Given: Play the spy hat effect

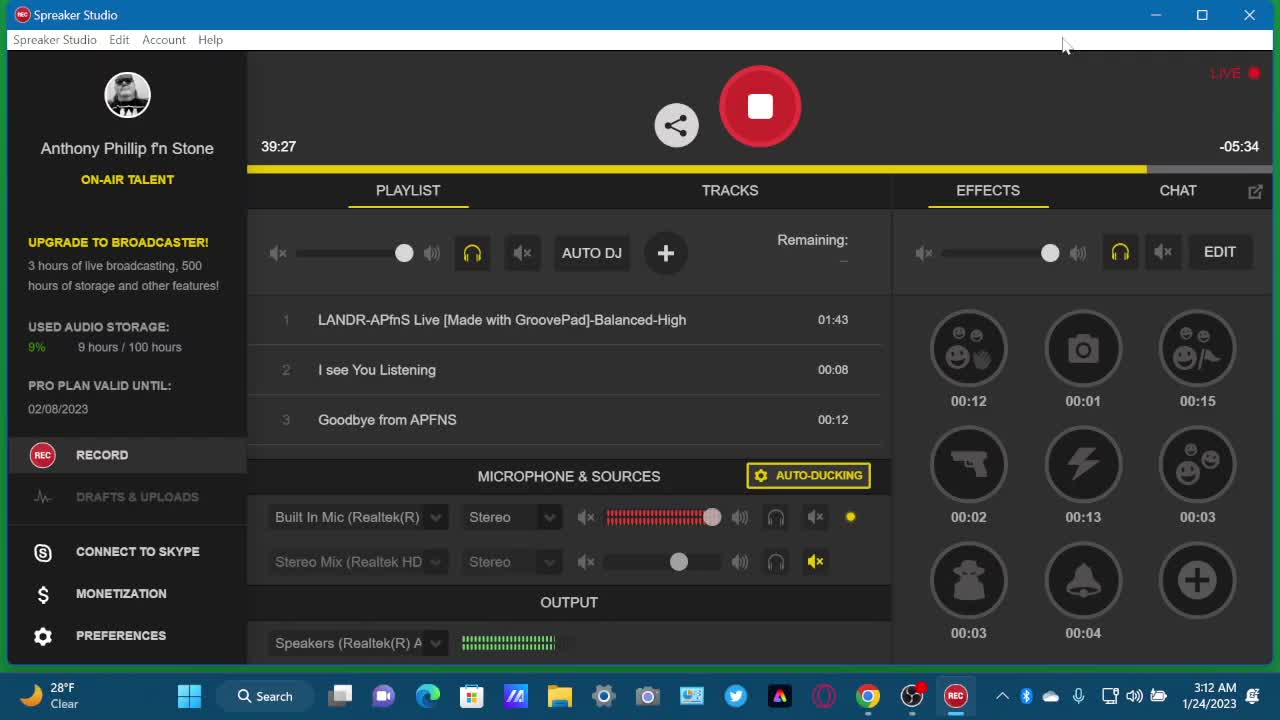Looking at the screenshot, I should click(968, 580).
